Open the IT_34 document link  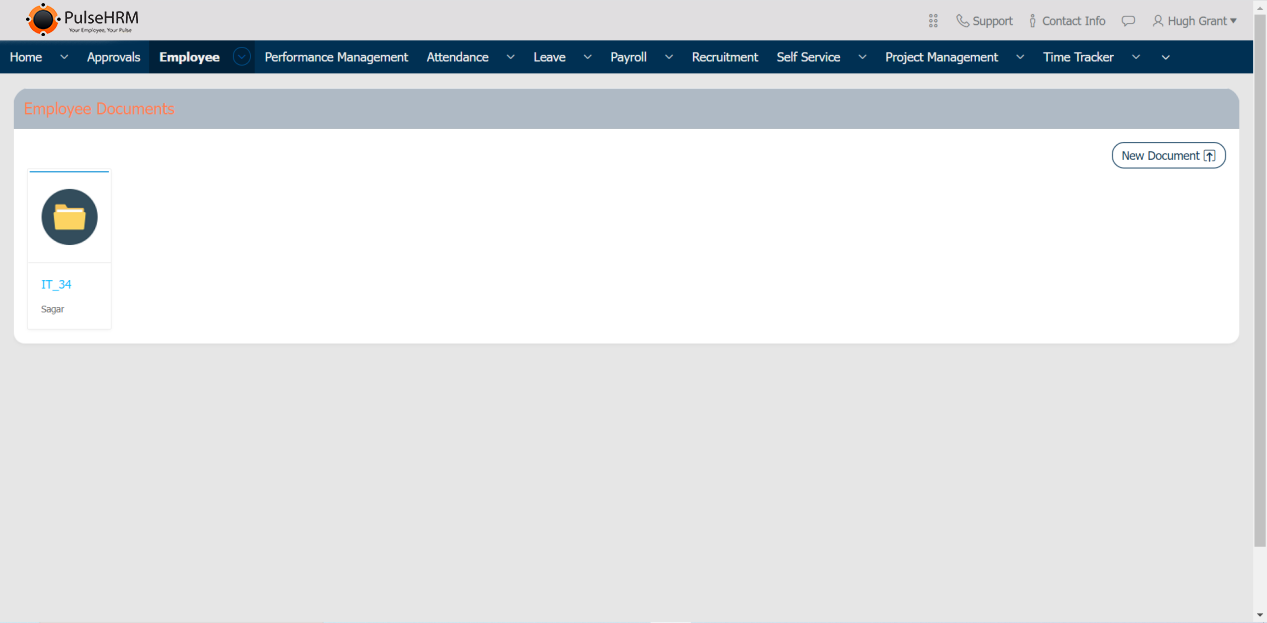point(56,285)
